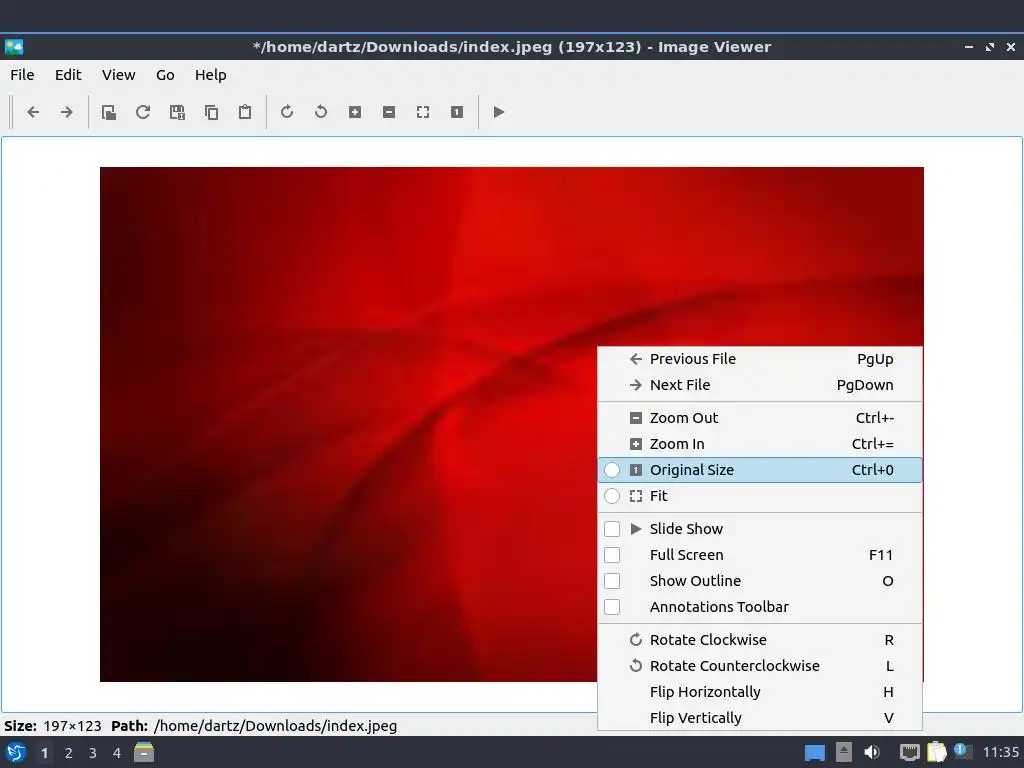Zoom in with the toolbar plus icon

click(x=355, y=112)
